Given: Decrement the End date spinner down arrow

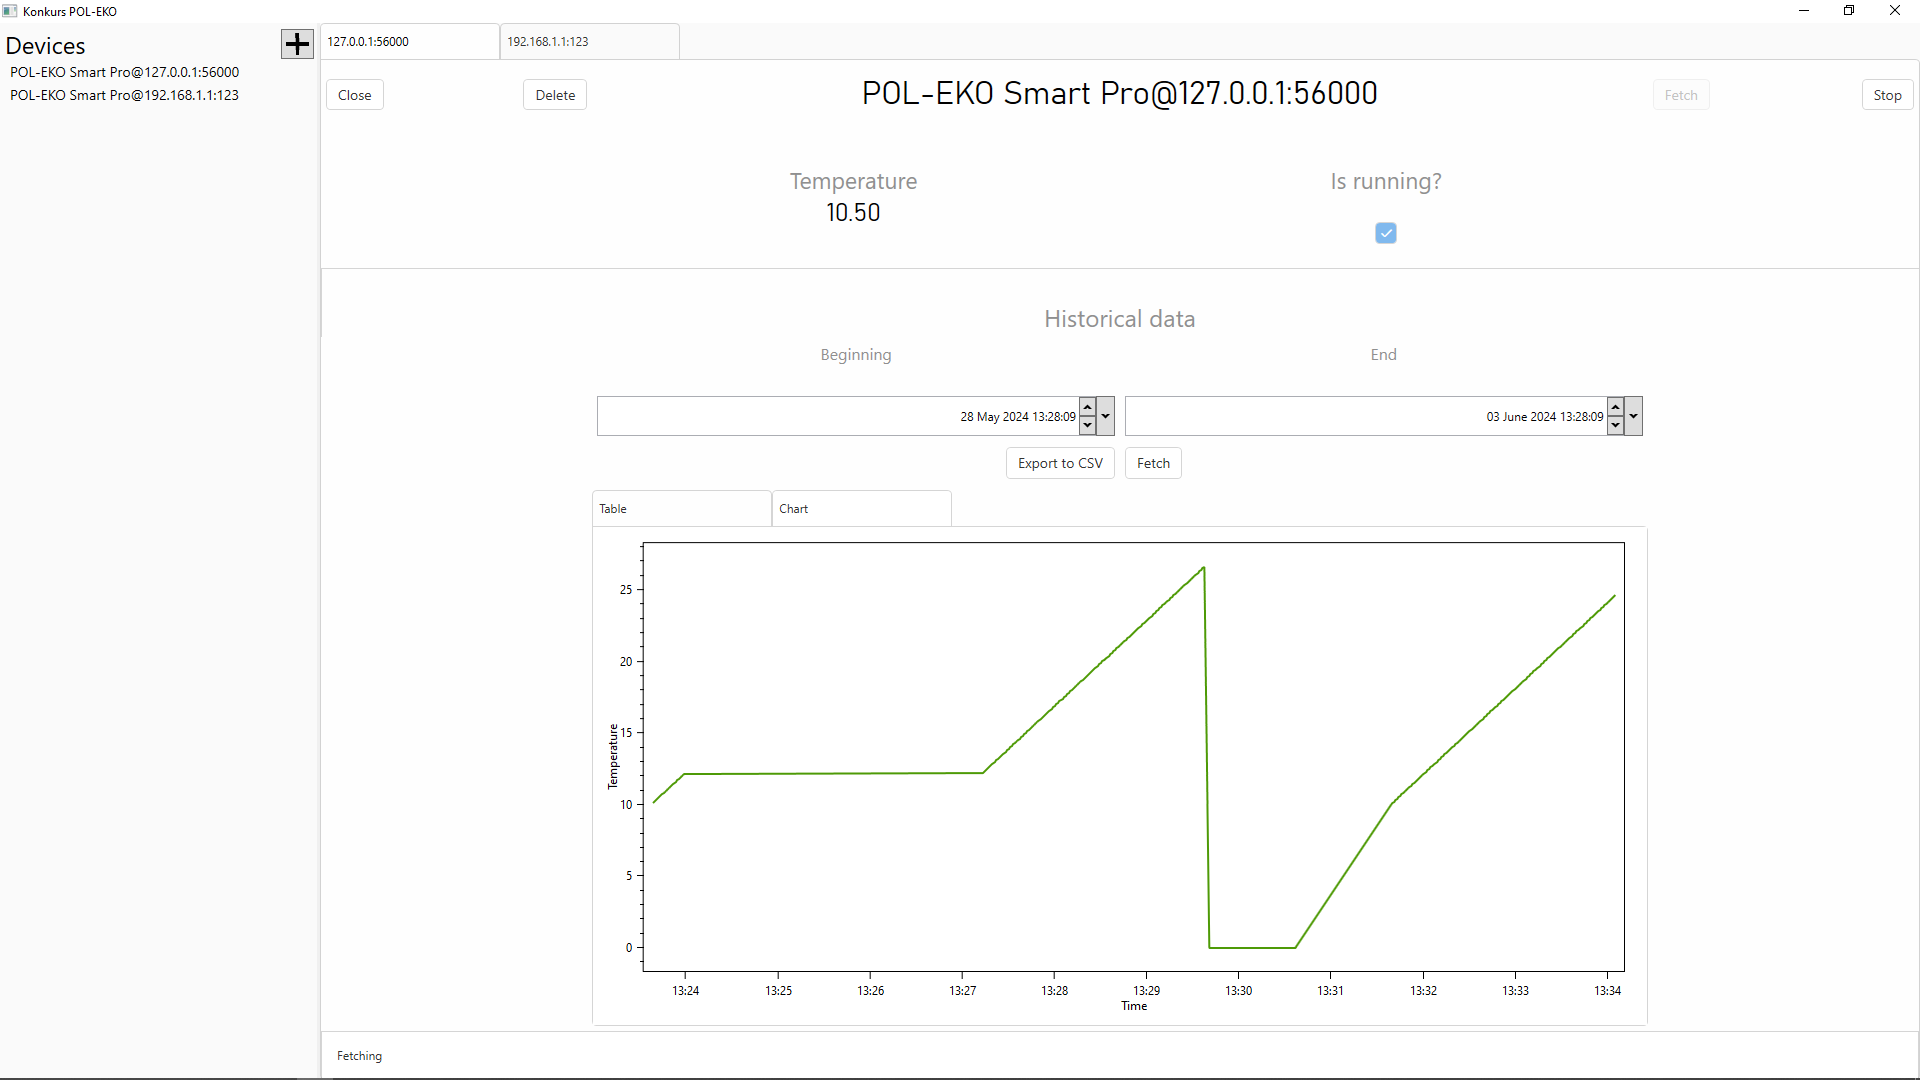Looking at the screenshot, I should 1615,426.
